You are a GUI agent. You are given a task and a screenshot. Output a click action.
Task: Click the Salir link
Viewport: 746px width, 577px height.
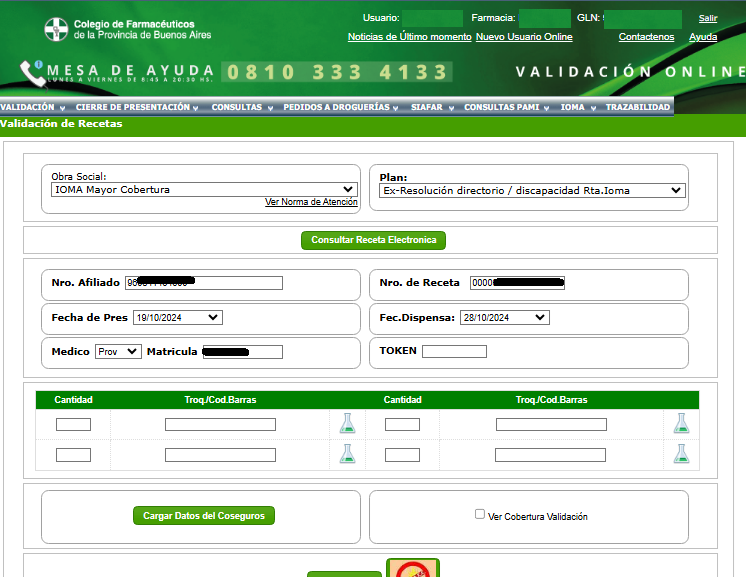pos(707,18)
